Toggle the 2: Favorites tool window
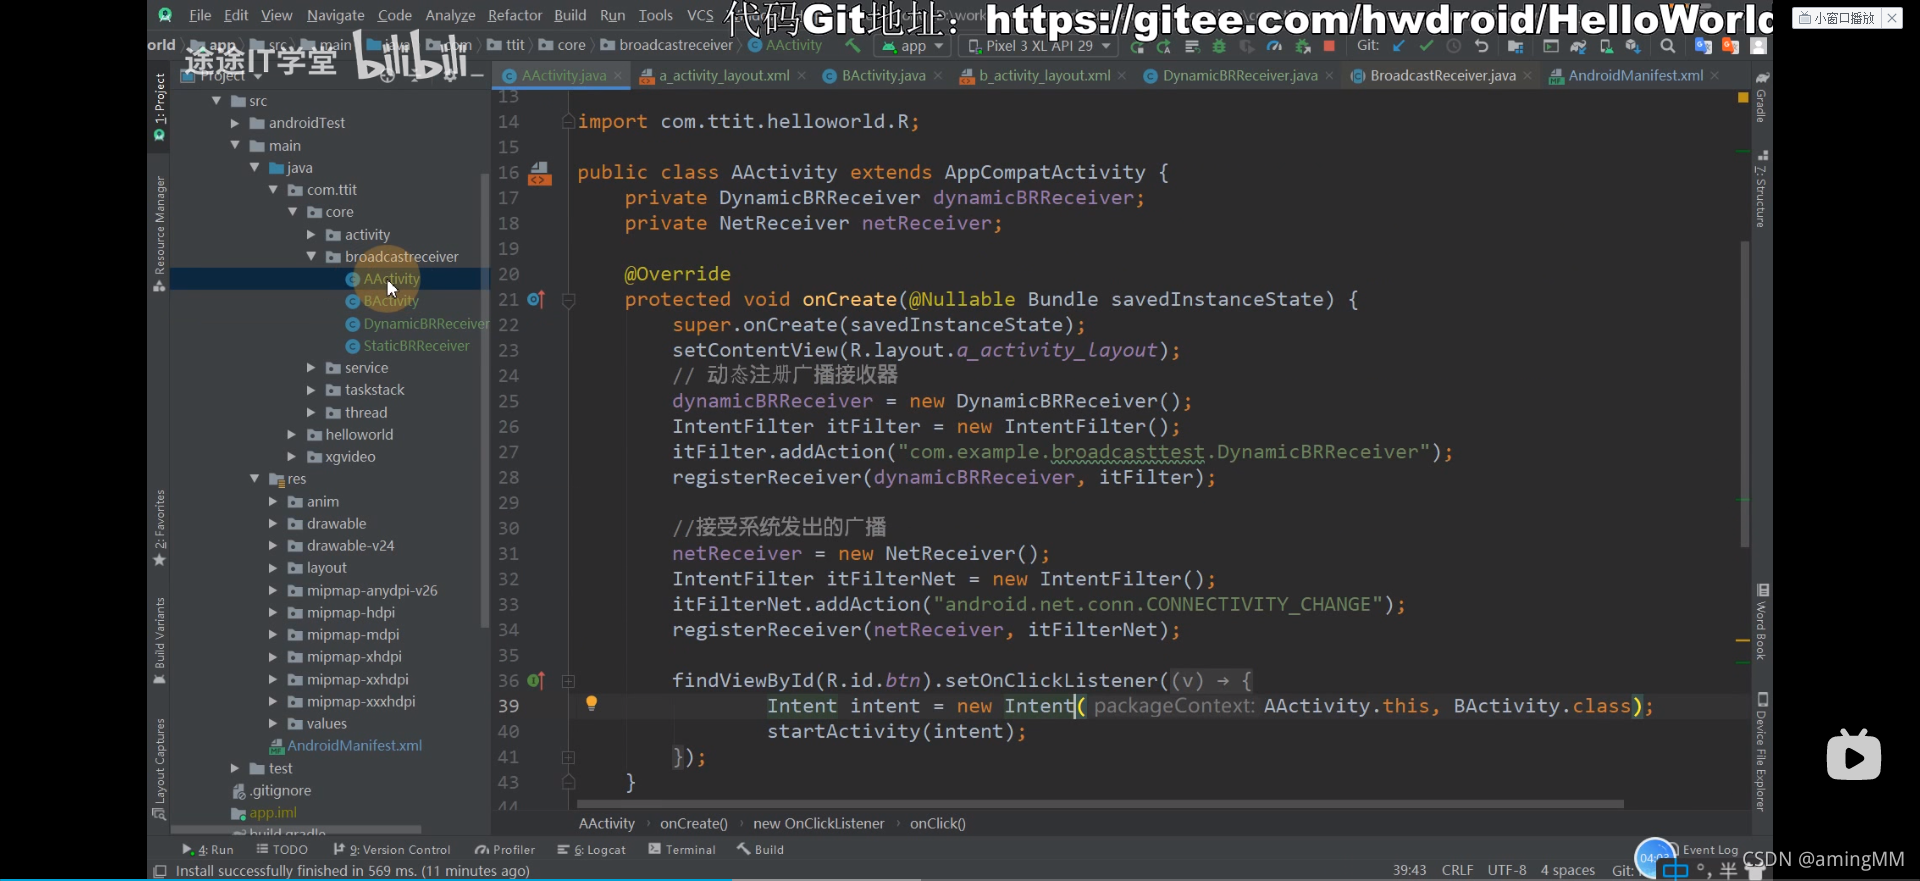Image resolution: width=1920 pixels, height=881 pixels. coord(159,528)
